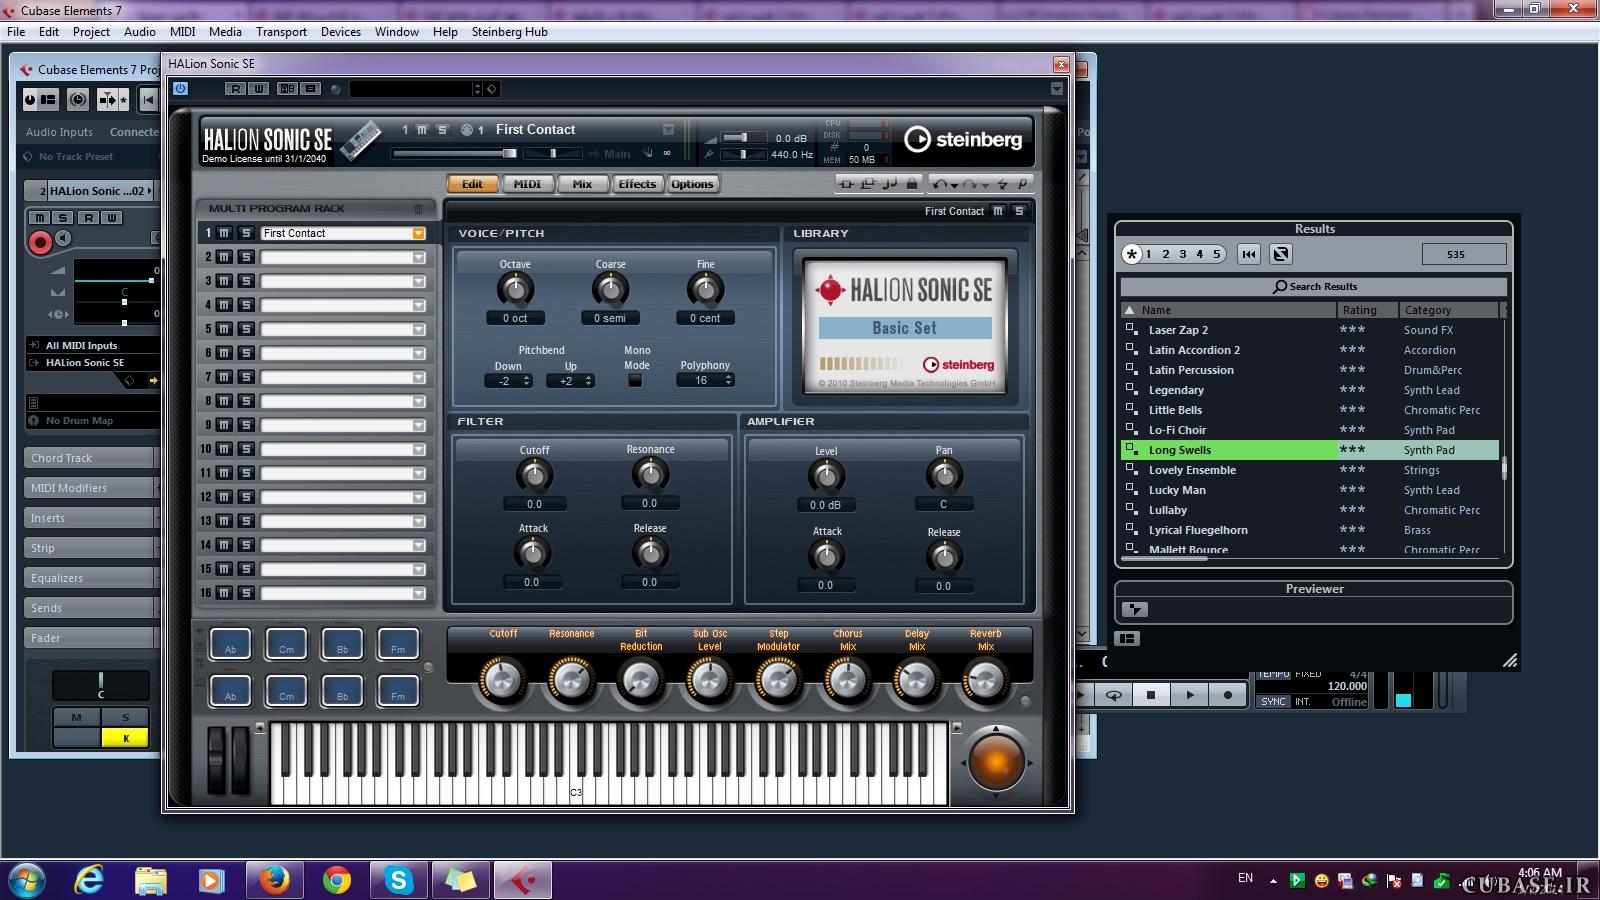Toggle the transport Cycle loop button
The height and width of the screenshot is (900, 1600).
click(x=1113, y=695)
